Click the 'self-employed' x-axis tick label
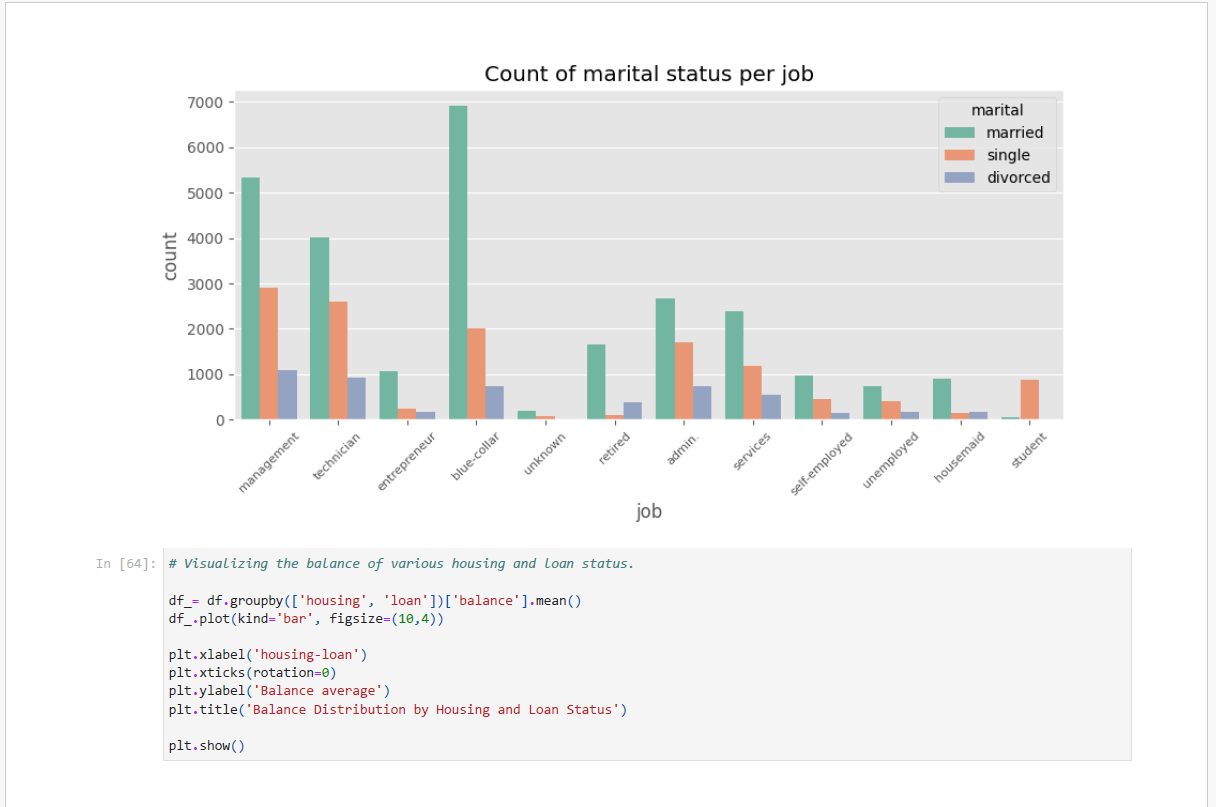This screenshot has width=1216, height=807. [x=821, y=463]
